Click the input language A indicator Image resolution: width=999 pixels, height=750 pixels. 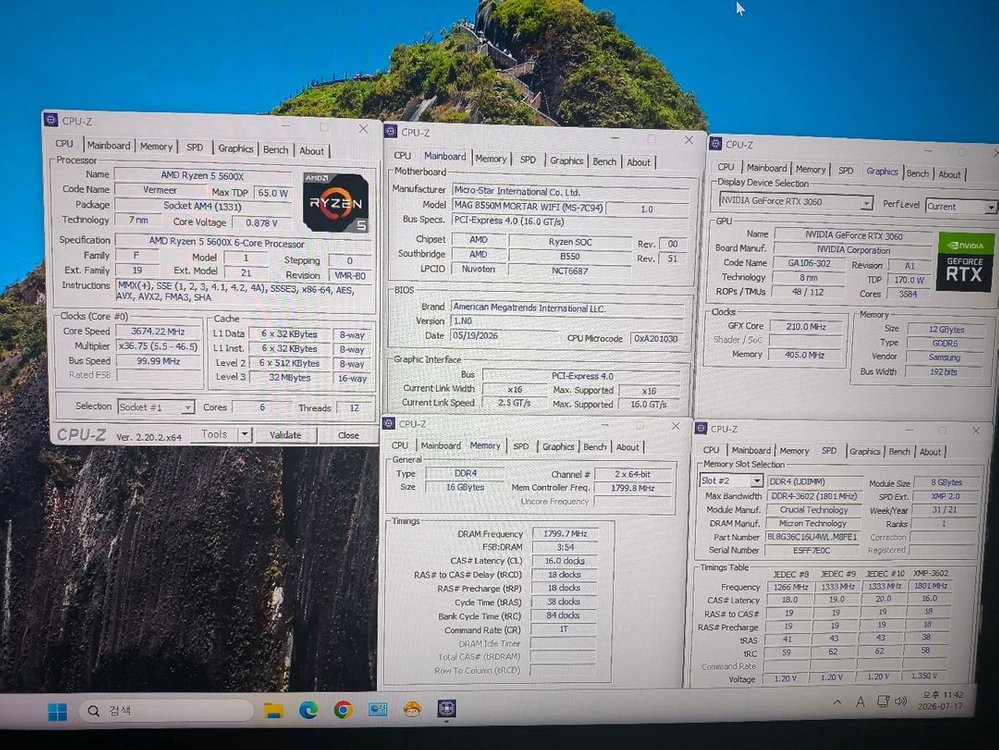click(x=860, y=702)
